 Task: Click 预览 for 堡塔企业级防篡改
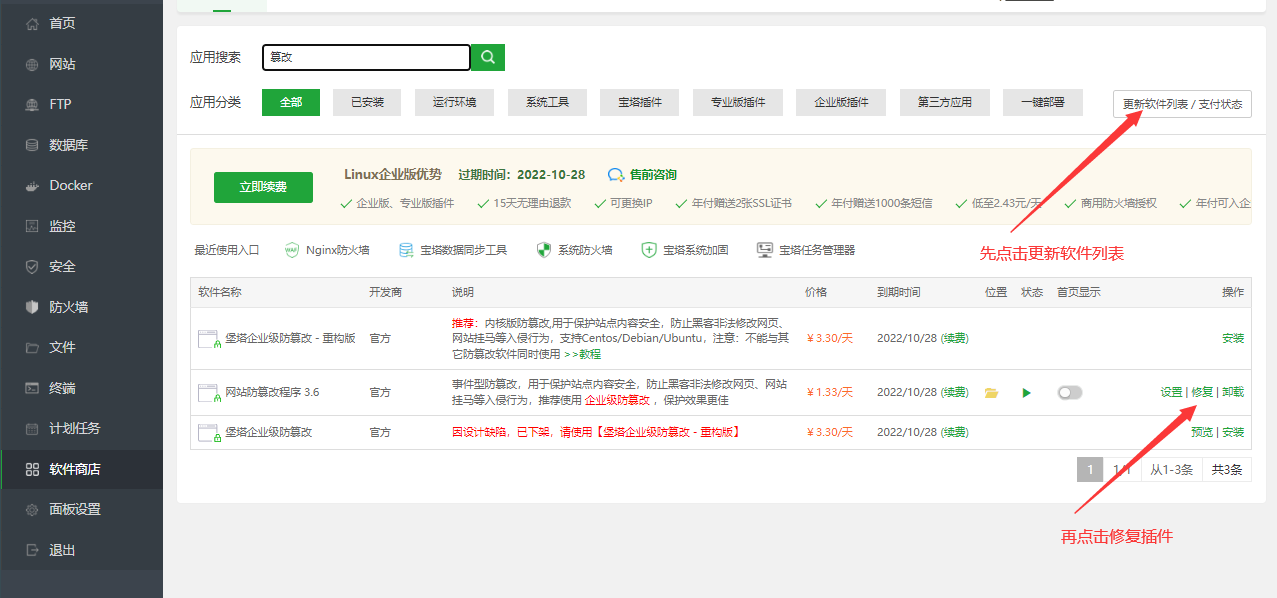pos(1202,433)
